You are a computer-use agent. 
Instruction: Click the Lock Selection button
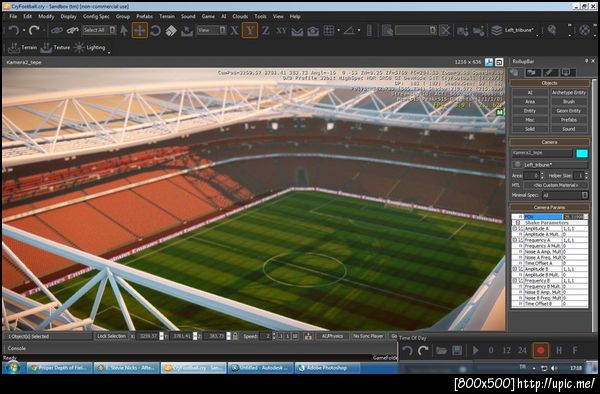pyautogui.click(x=111, y=336)
